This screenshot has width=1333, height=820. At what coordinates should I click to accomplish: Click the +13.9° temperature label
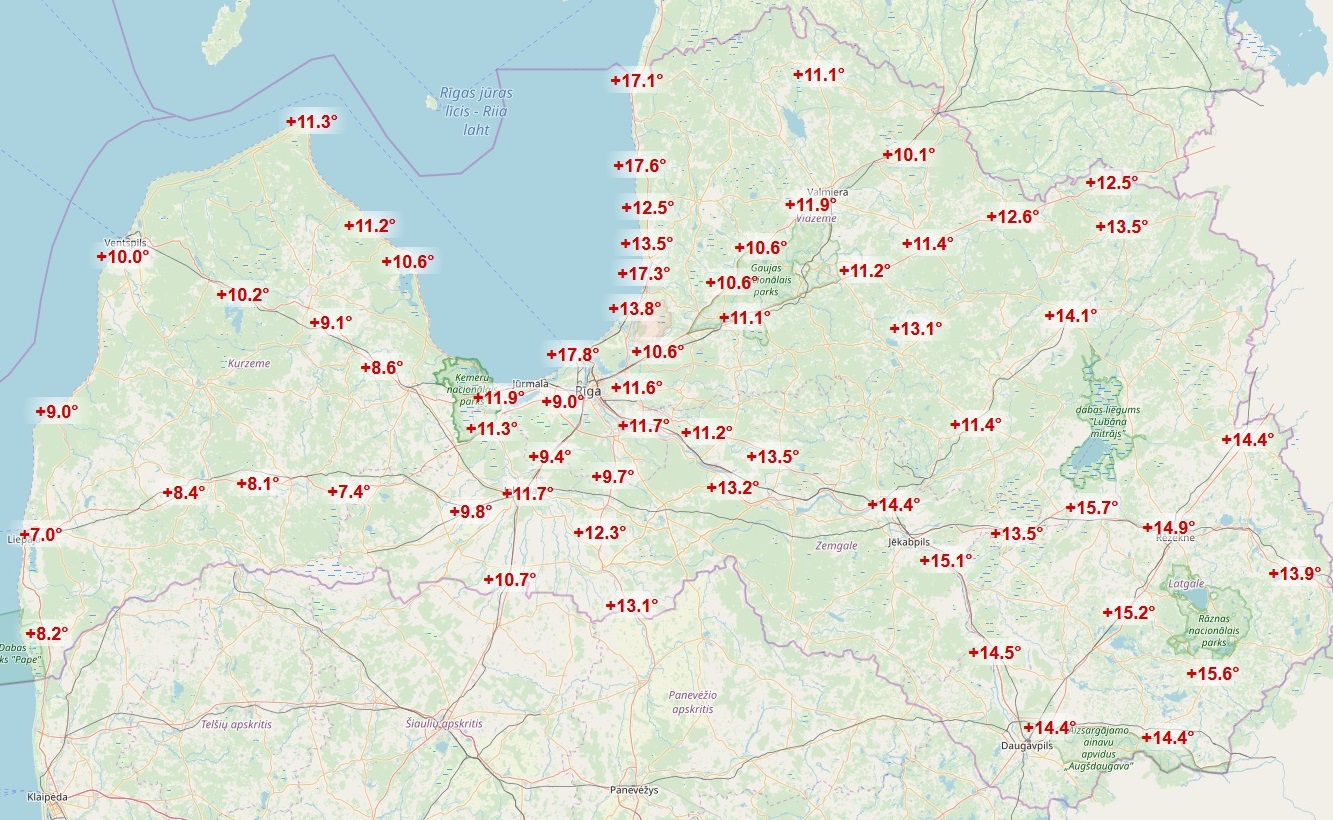[1295, 574]
